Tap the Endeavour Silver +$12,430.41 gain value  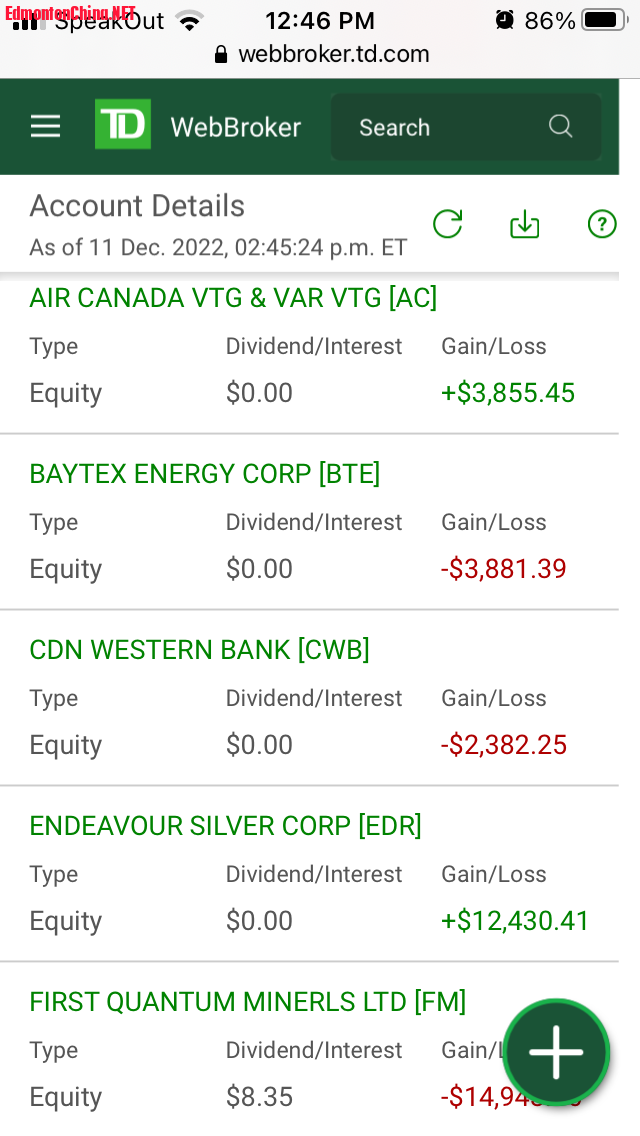pyautogui.click(x=515, y=921)
